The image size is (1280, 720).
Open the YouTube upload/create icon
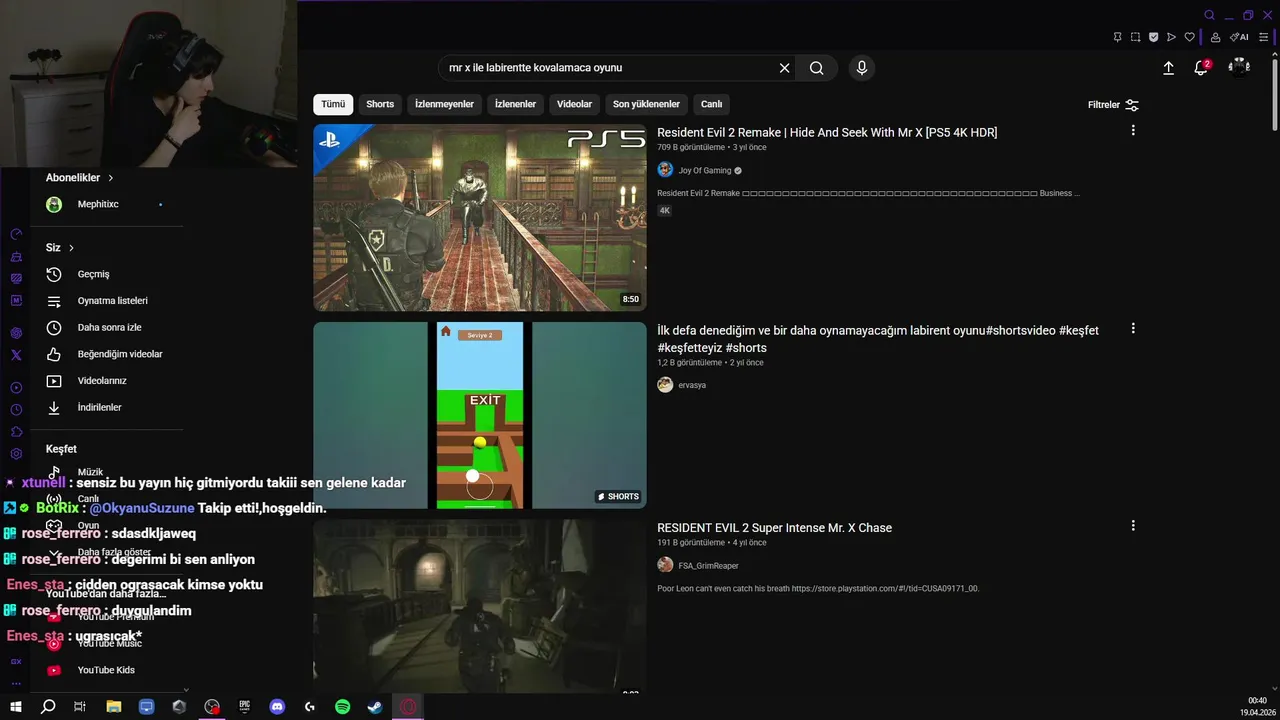pos(1168,68)
